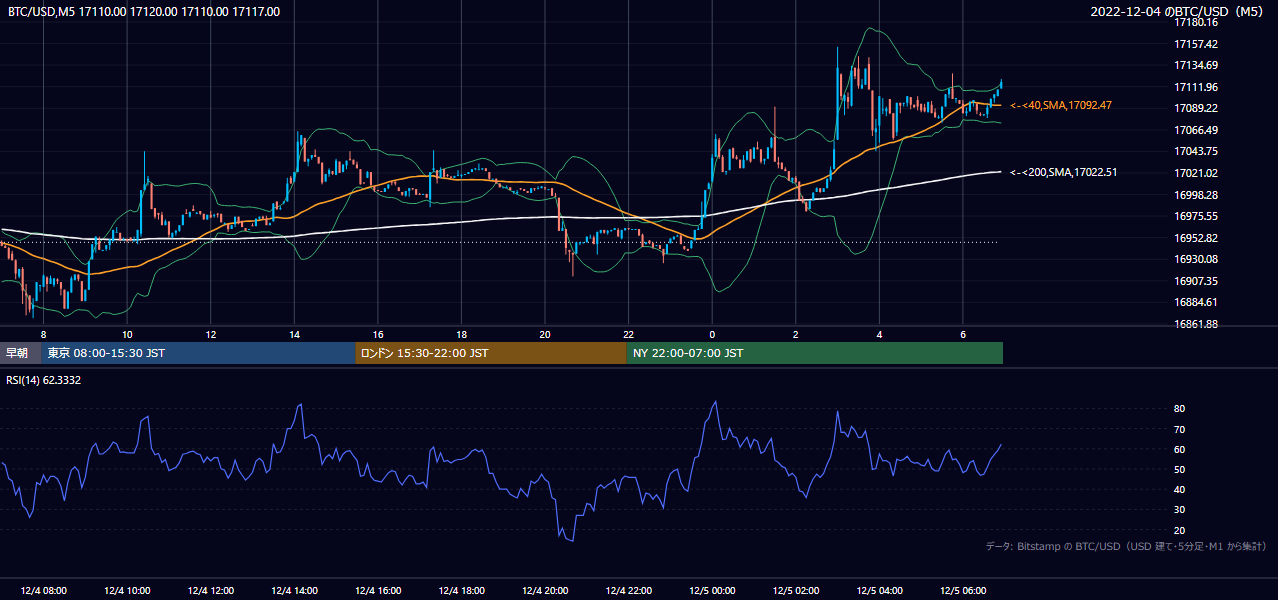Select the 17021.02 price axis label

[x=1195, y=173]
